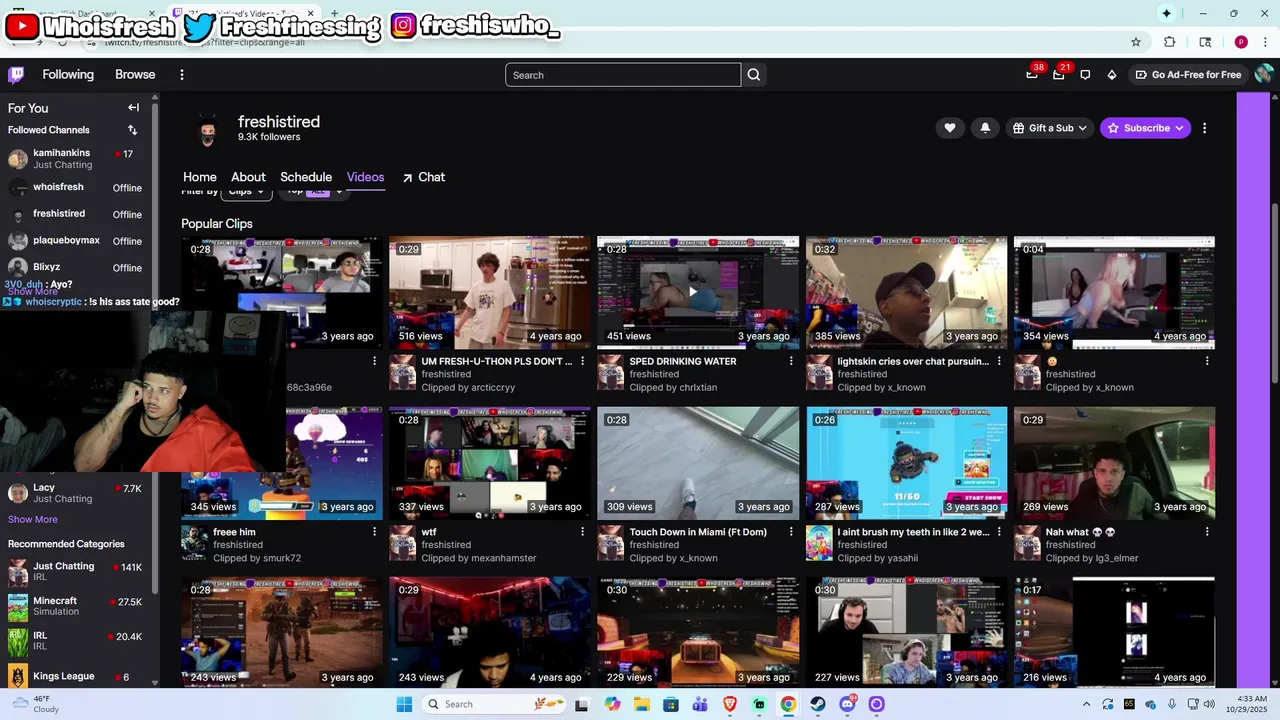Play the Nah what clip thumbnail
1280x720 pixels.
pos(1114,463)
